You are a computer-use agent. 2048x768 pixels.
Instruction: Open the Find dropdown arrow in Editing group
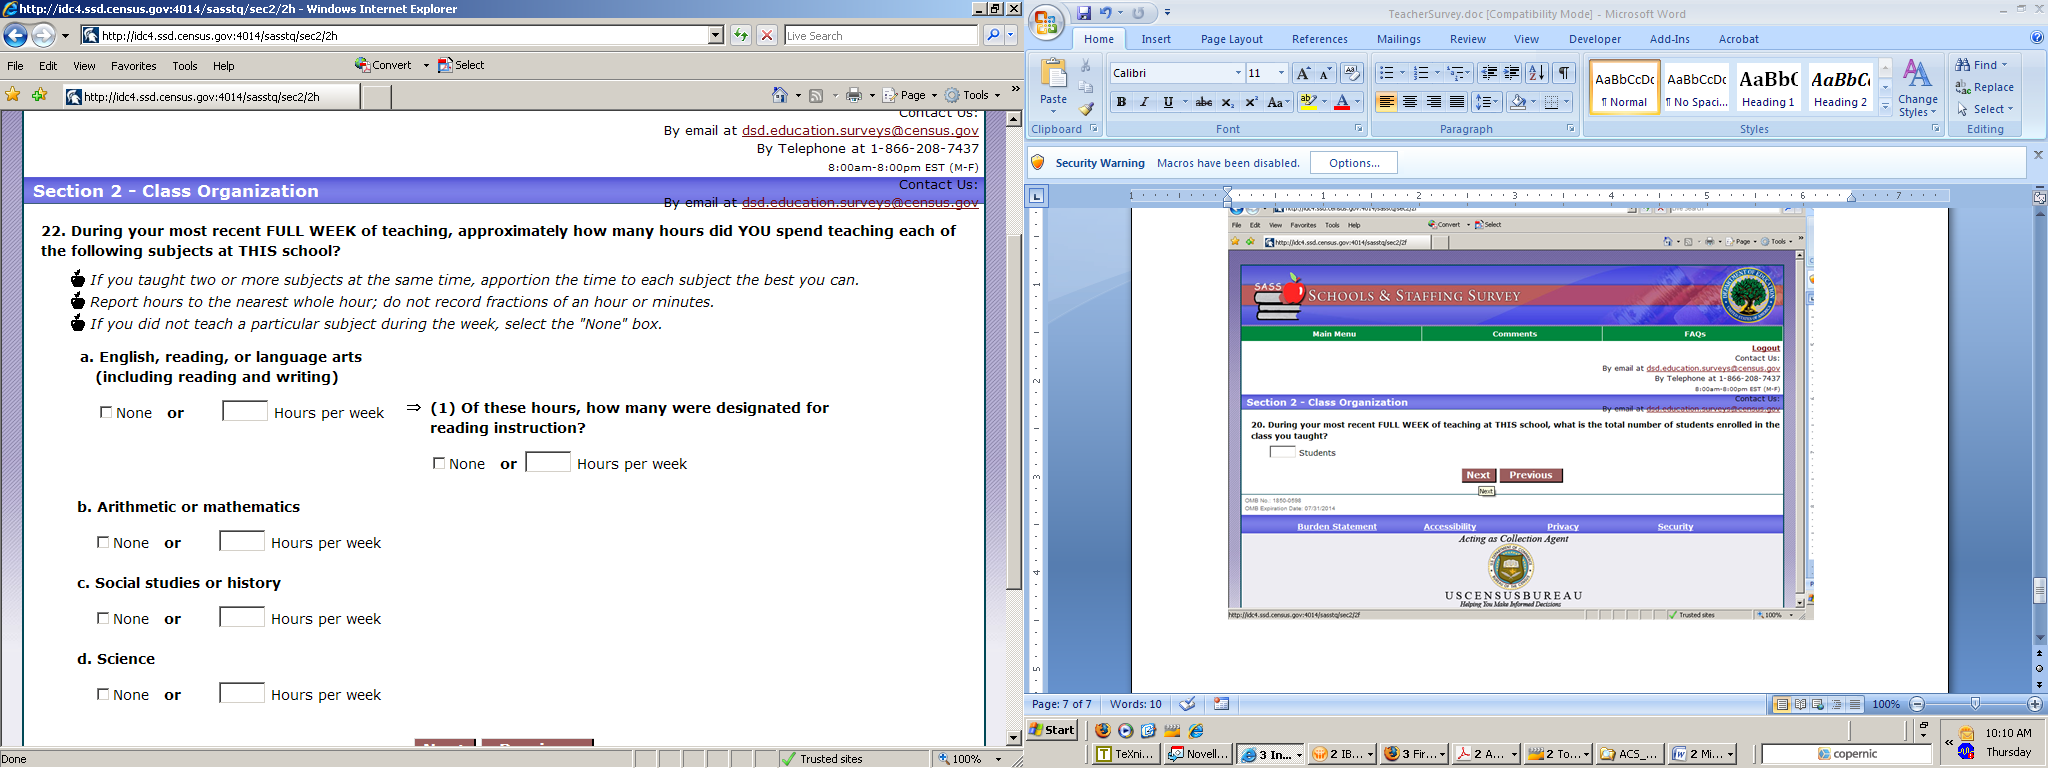click(x=2004, y=65)
